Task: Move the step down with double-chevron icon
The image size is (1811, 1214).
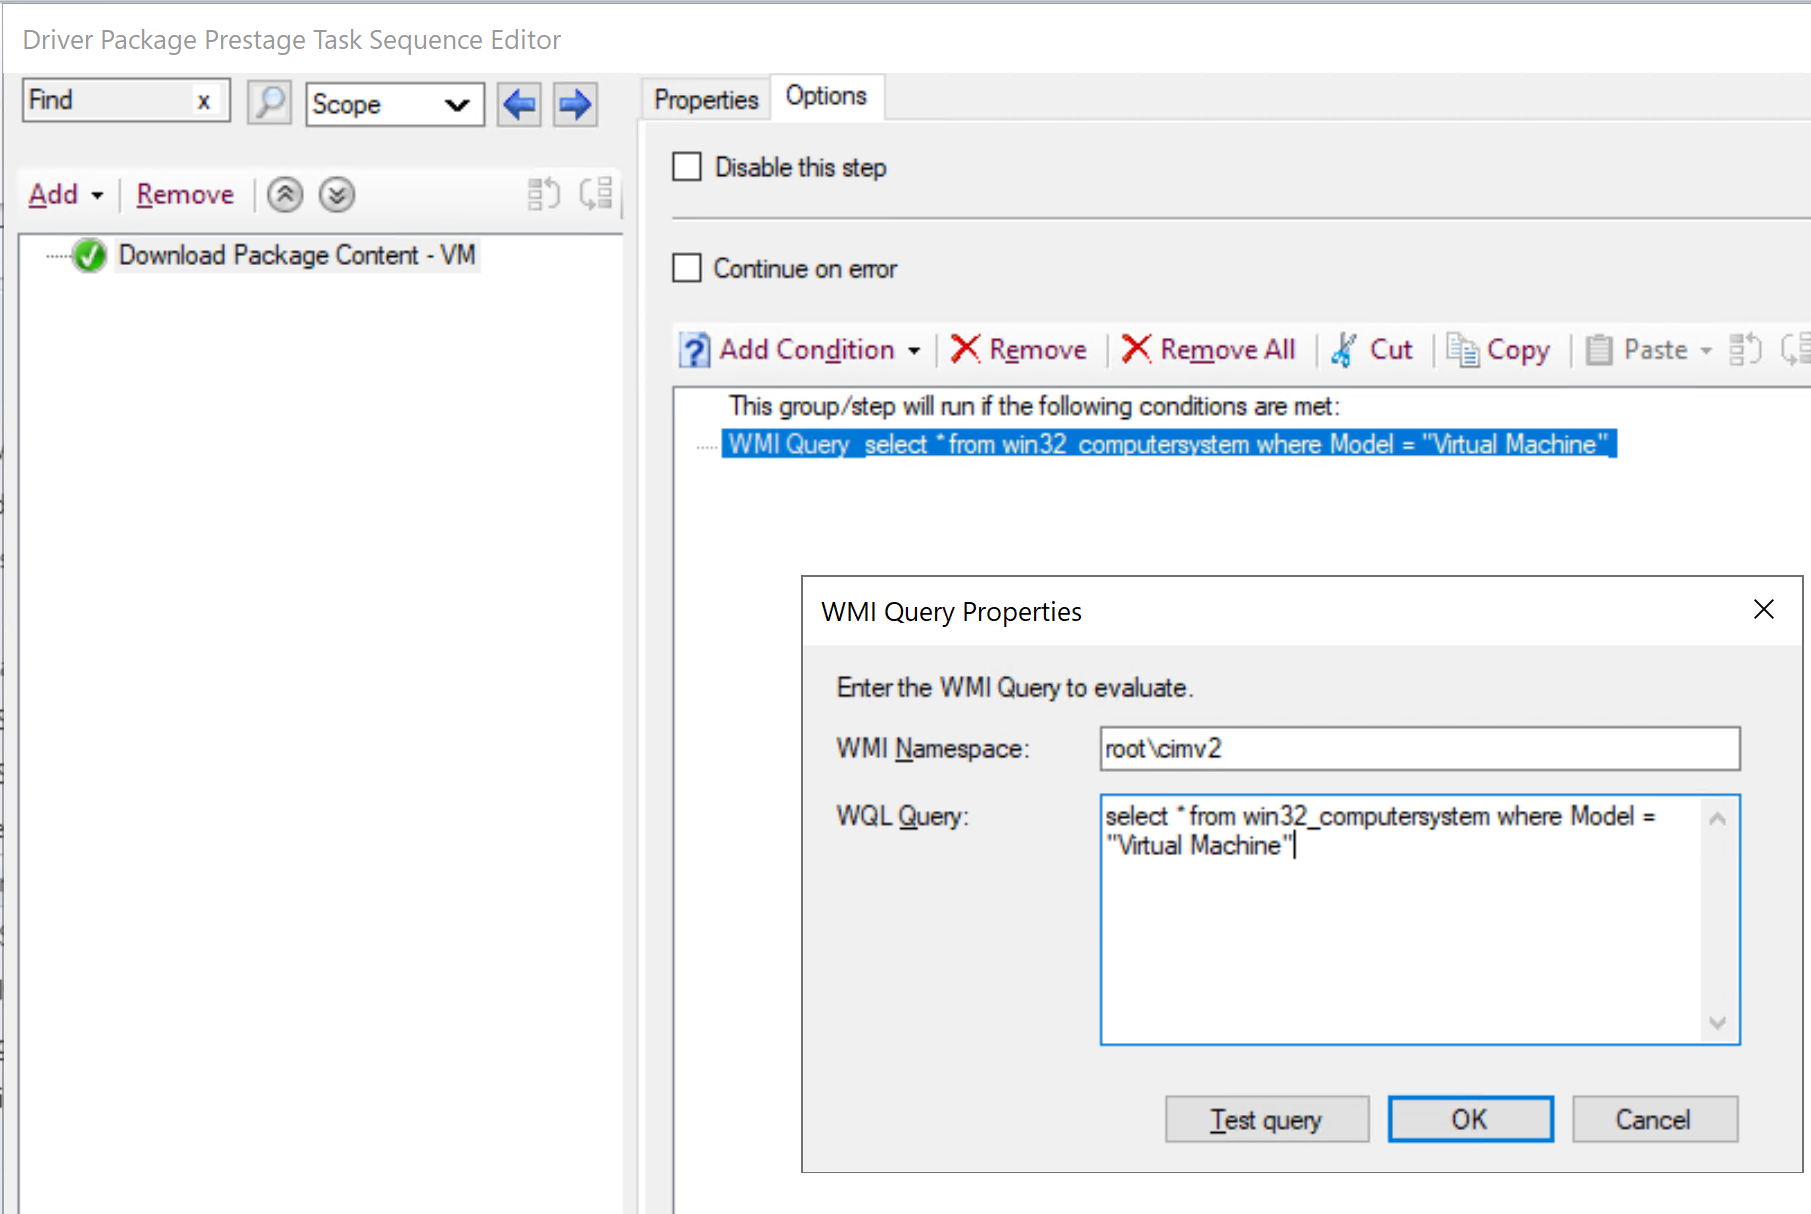Action: (x=337, y=194)
